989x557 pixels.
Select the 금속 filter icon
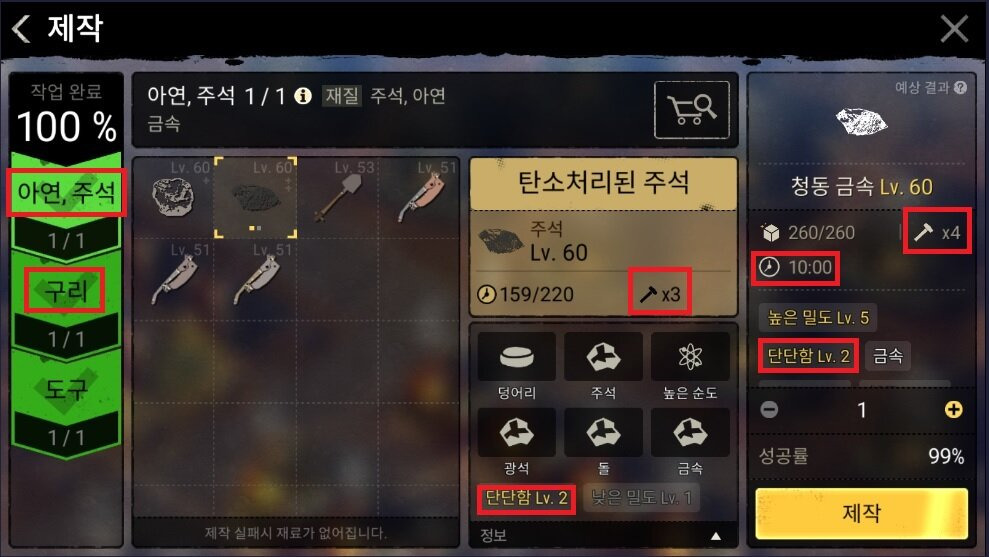coord(690,433)
